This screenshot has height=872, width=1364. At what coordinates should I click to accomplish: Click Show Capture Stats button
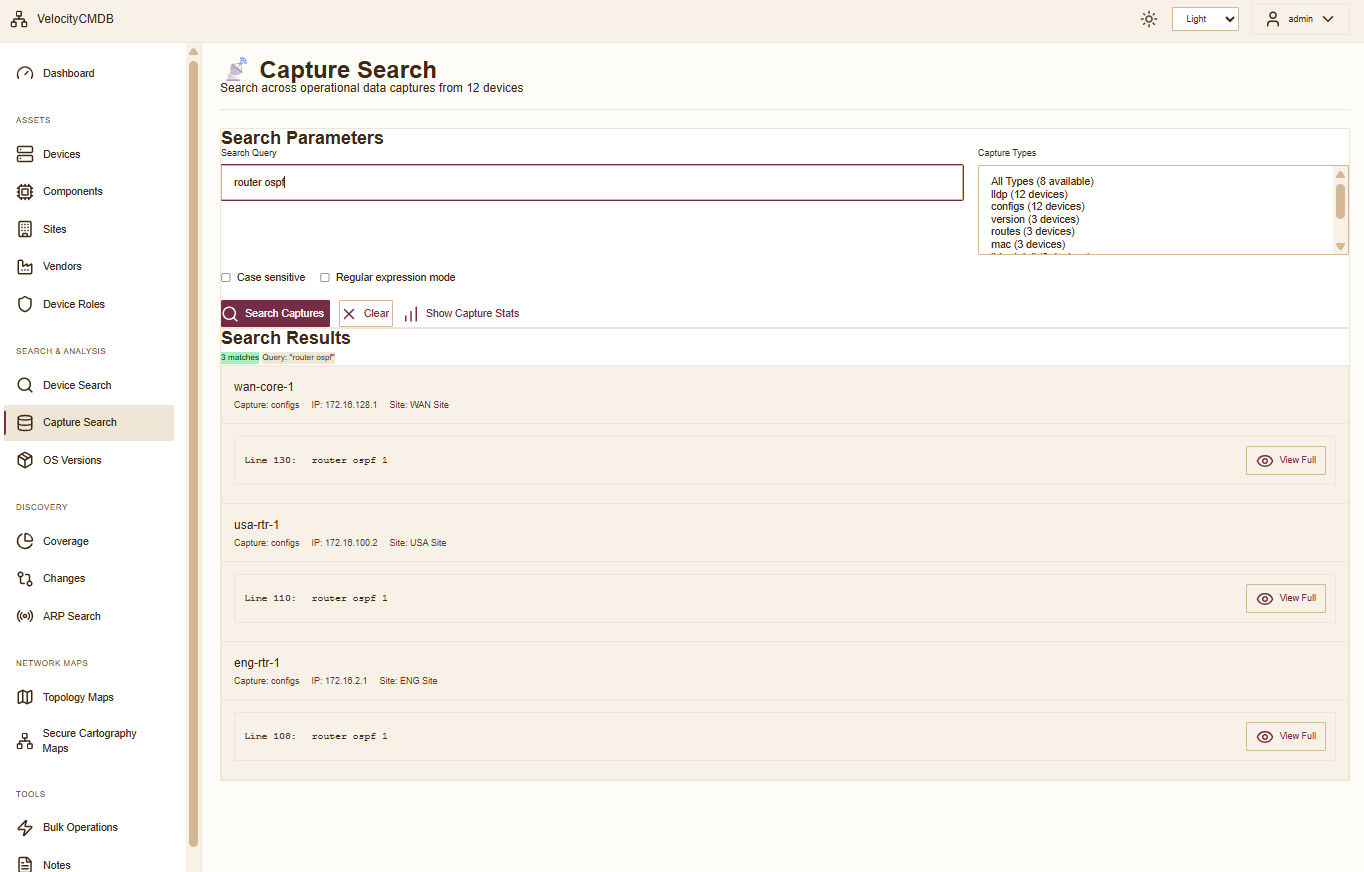(461, 313)
